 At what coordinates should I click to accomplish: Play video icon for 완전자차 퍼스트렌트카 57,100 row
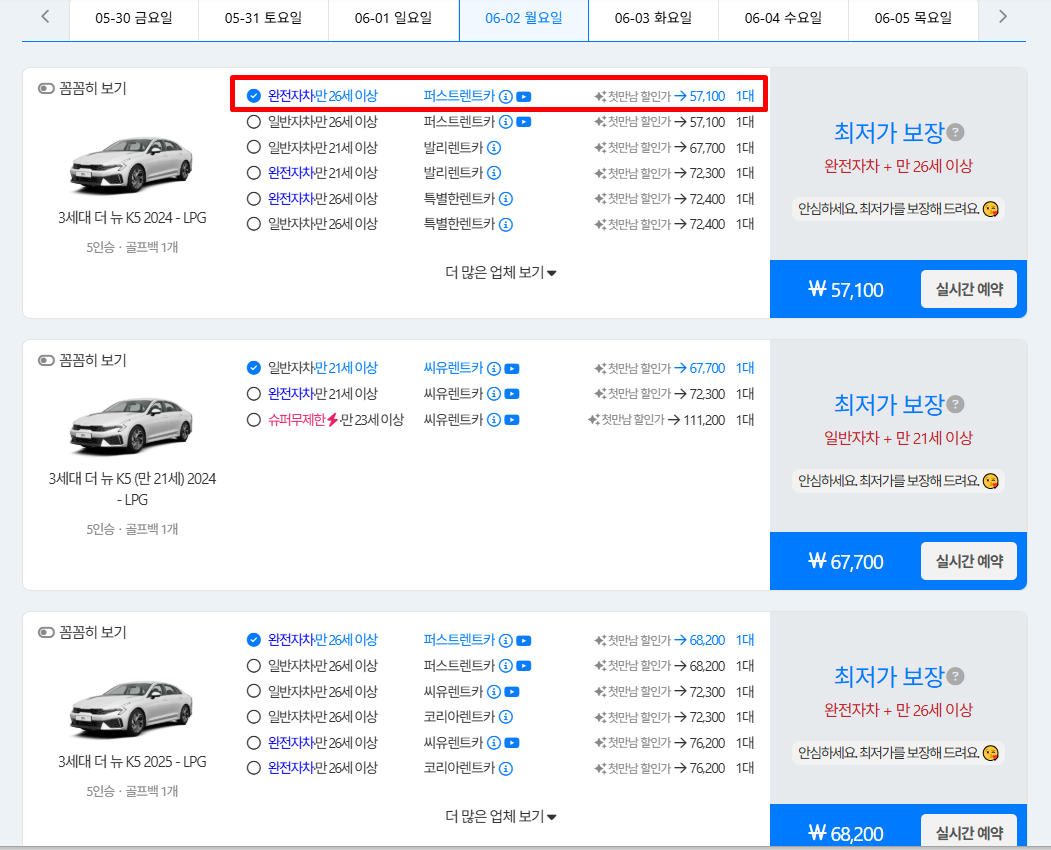click(524, 97)
